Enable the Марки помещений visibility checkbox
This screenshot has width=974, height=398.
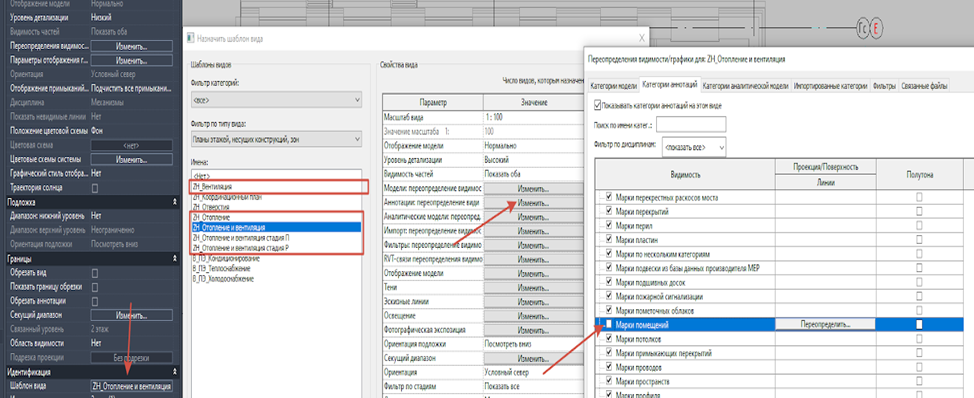click(610, 324)
